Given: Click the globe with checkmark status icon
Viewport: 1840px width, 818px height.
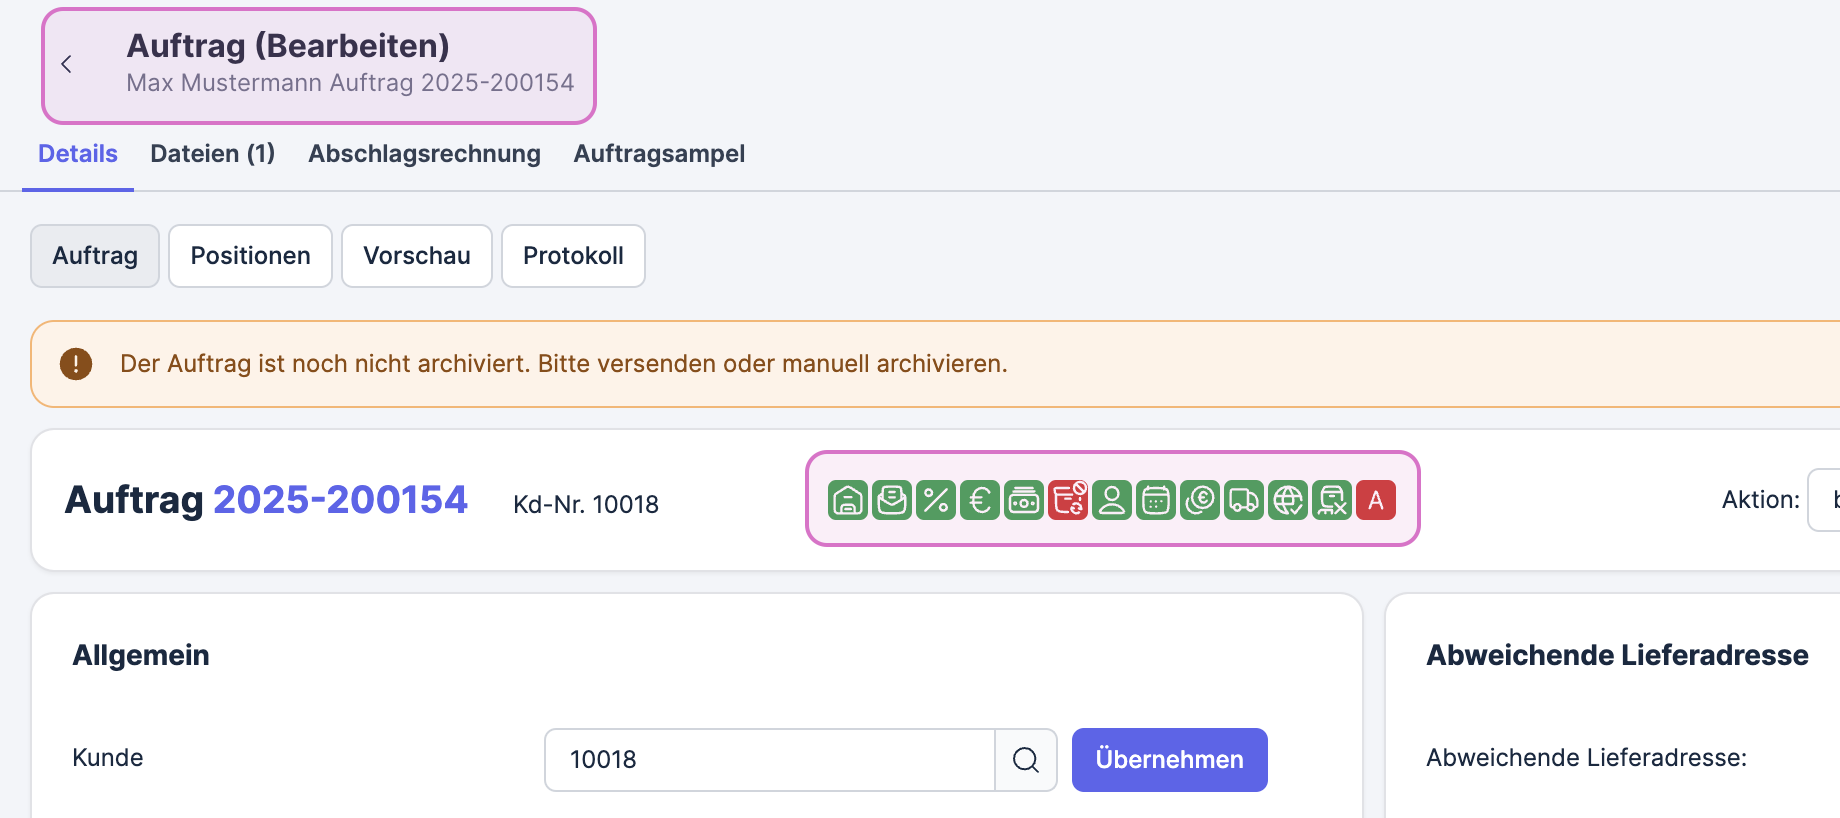Looking at the screenshot, I should coord(1288,500).
